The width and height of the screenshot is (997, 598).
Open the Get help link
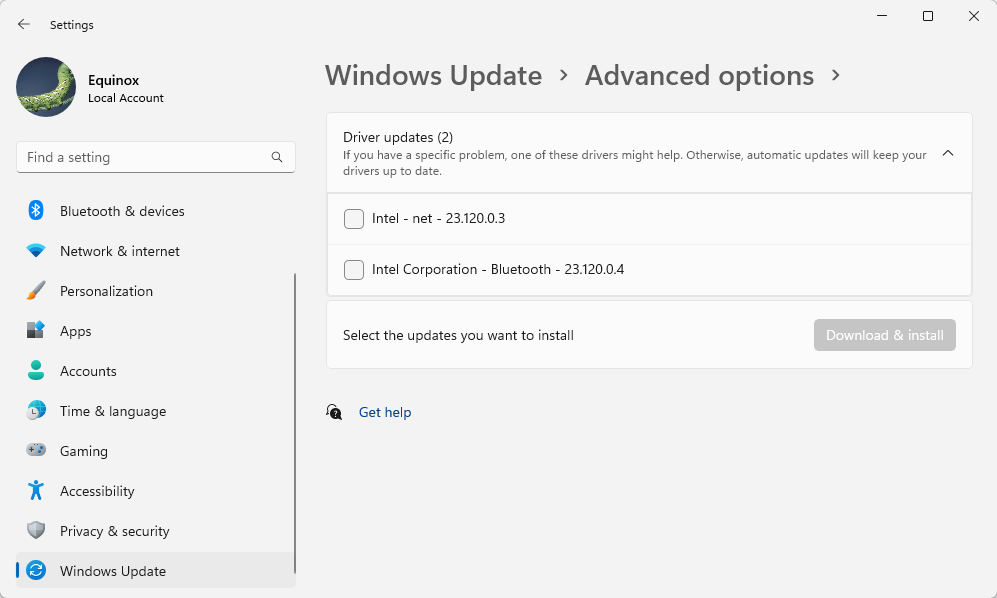click(x=385, y=412)
